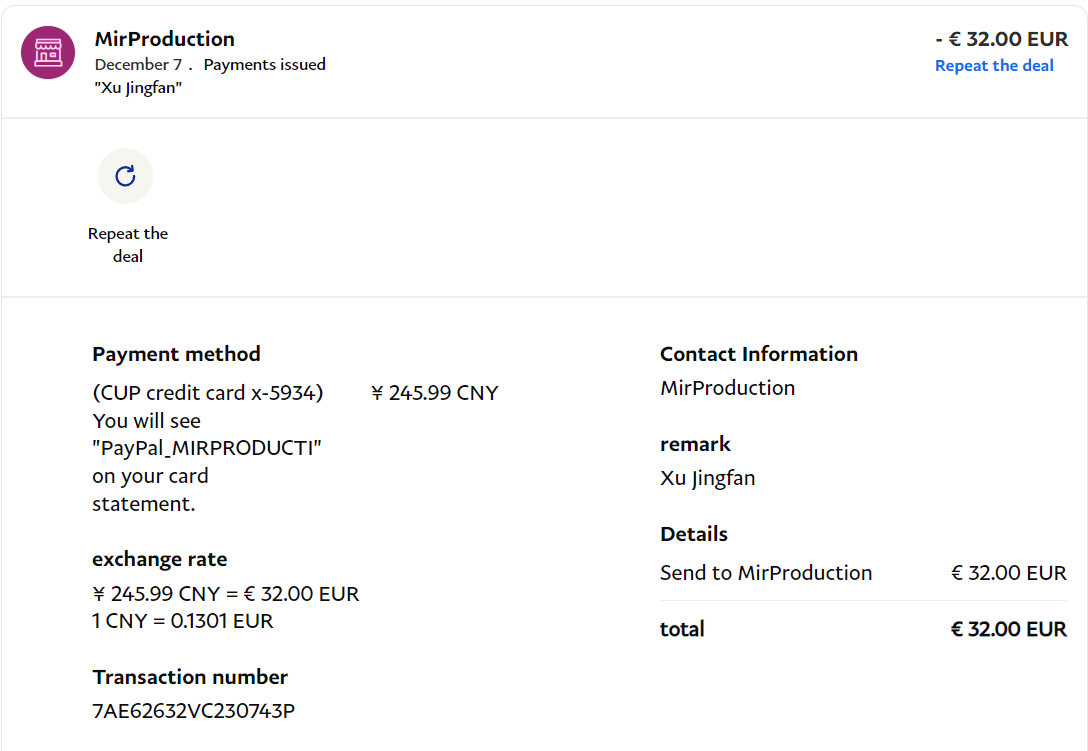This screenshot has width=1088, height=751.
Task: Click the -€ 32.00 EUR amount in the header
Action: coord(1001,39)
